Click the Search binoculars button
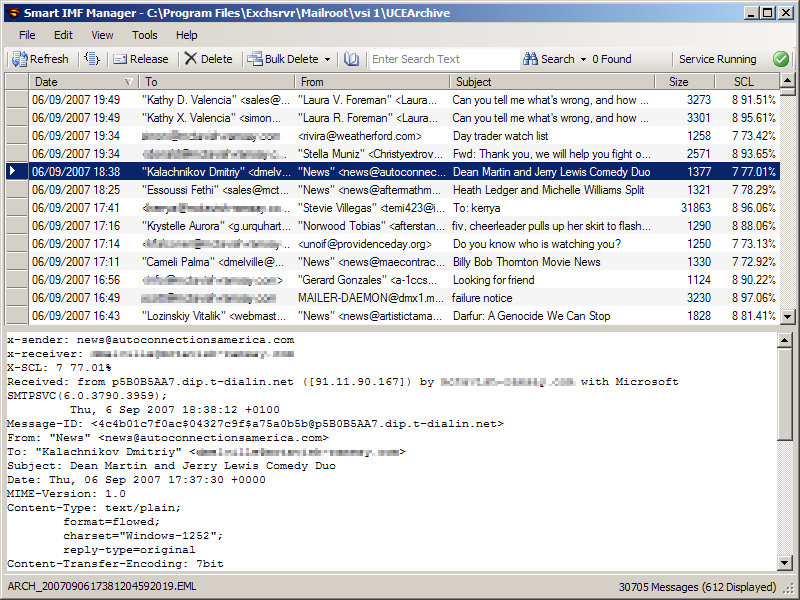Viewport: 800px width, 600px height. pyautogui.click(x=549, y=59)
